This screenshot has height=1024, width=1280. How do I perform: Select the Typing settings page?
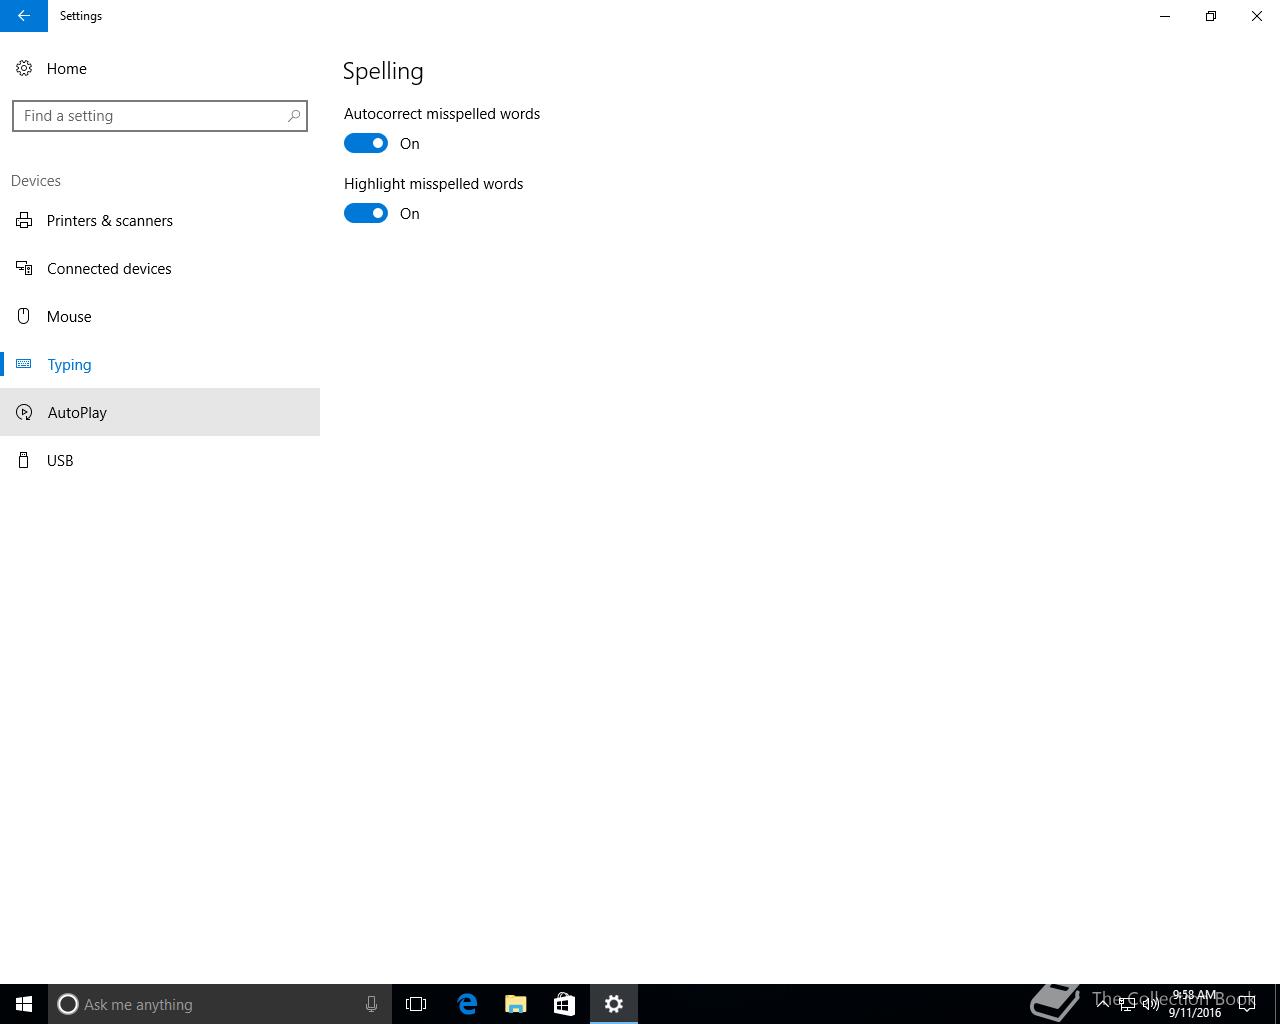[160, 364]
